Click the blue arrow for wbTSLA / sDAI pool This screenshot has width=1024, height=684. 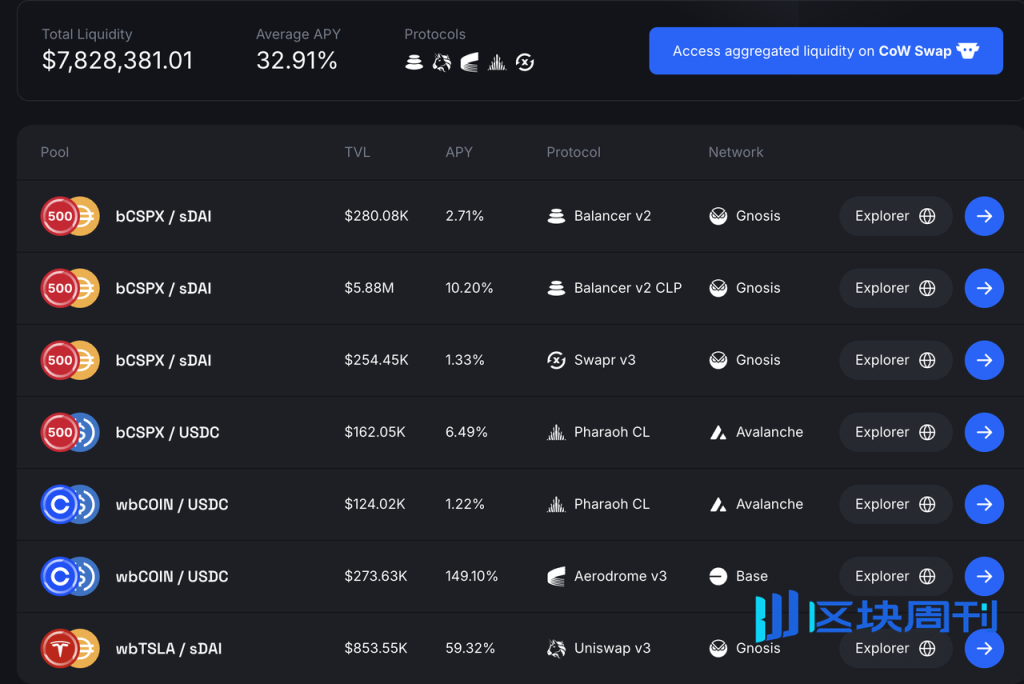click(984, 648)
